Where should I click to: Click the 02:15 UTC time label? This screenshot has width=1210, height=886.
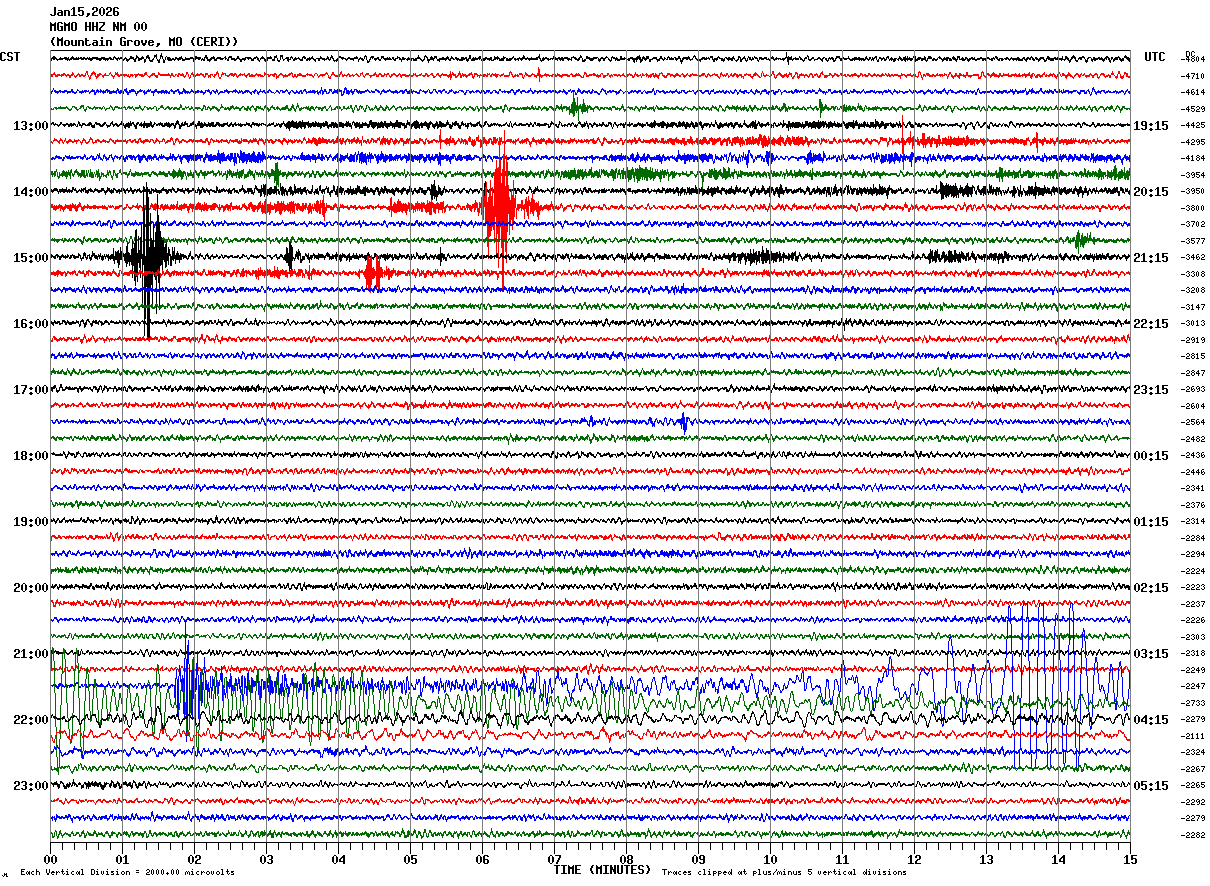point(1151,588)
